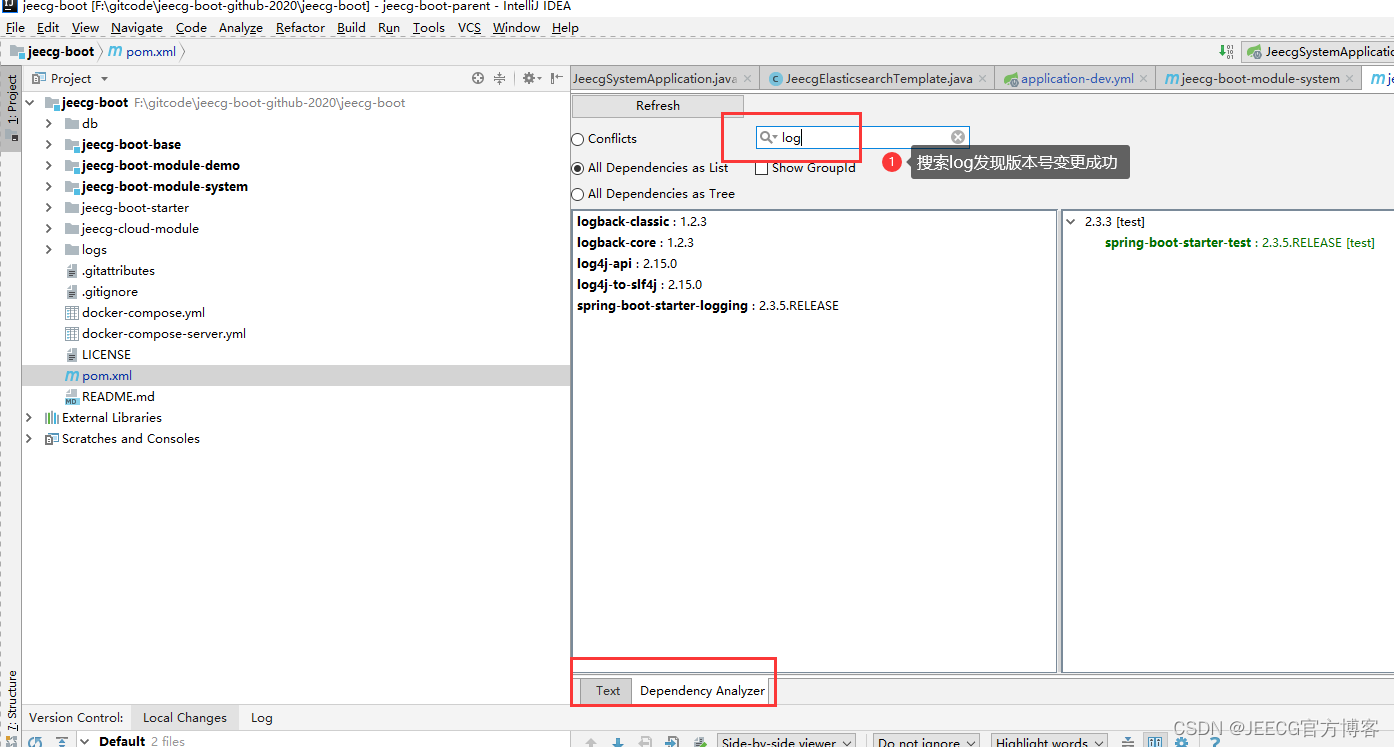Click the build hammer icon near run configuration
The width and height of the screenshot is (1394, 747).
1226,51
